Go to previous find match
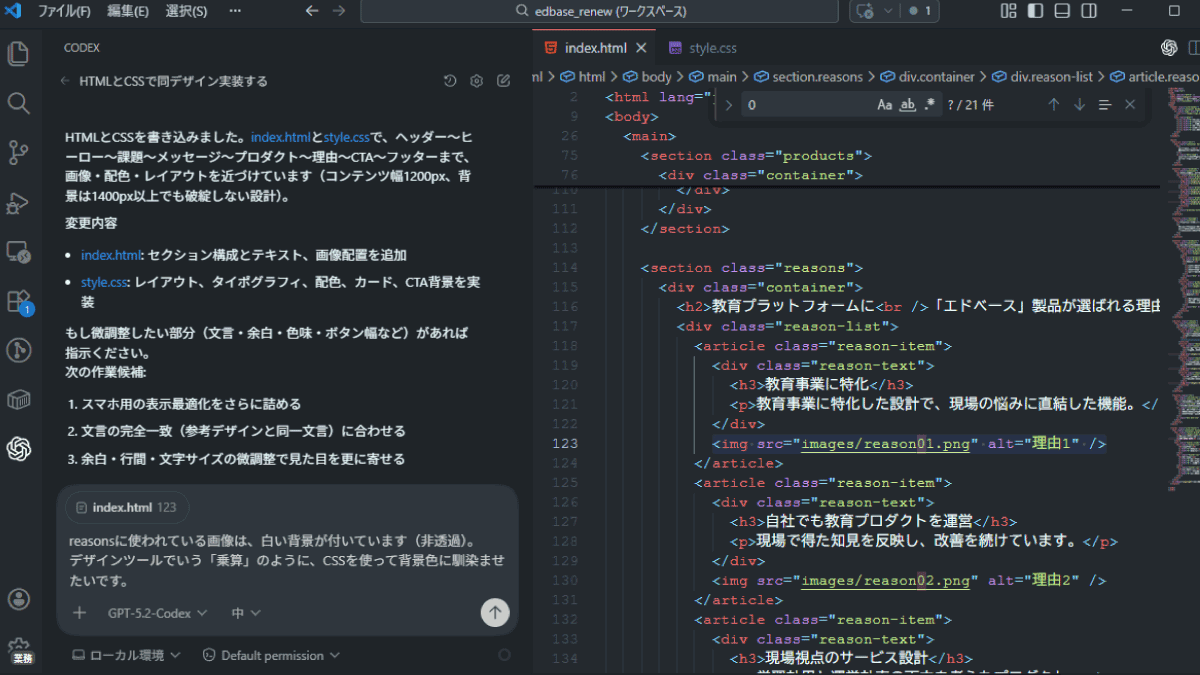 pyautogui.click(x=1053, y=104)
